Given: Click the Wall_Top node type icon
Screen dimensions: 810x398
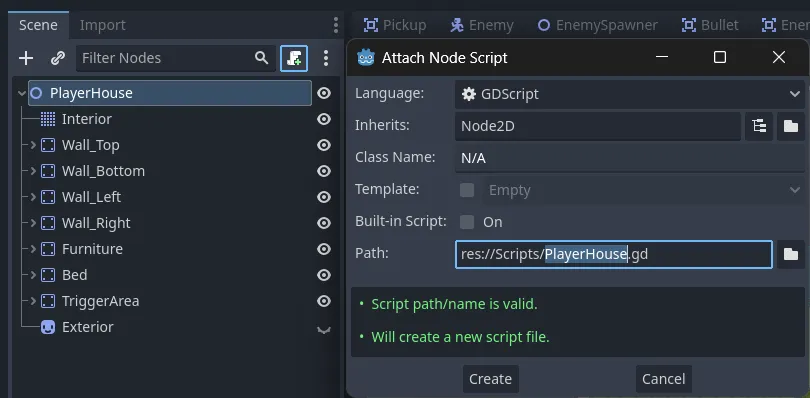Looking at the screenshot, I should [48, 145].
